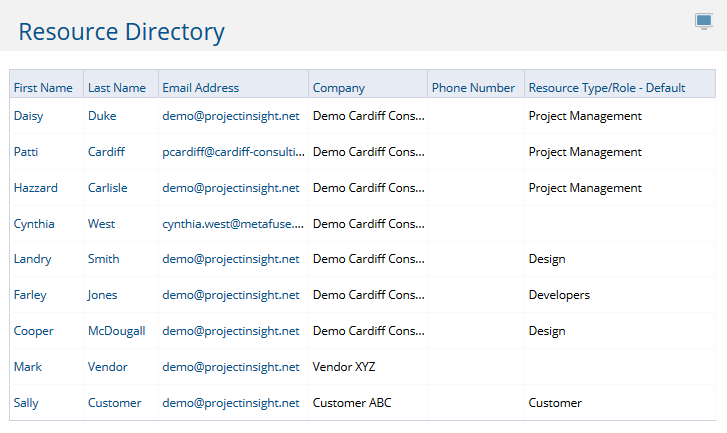Click the pcardiff@cardiff-consulti... email link

(233, 152)
